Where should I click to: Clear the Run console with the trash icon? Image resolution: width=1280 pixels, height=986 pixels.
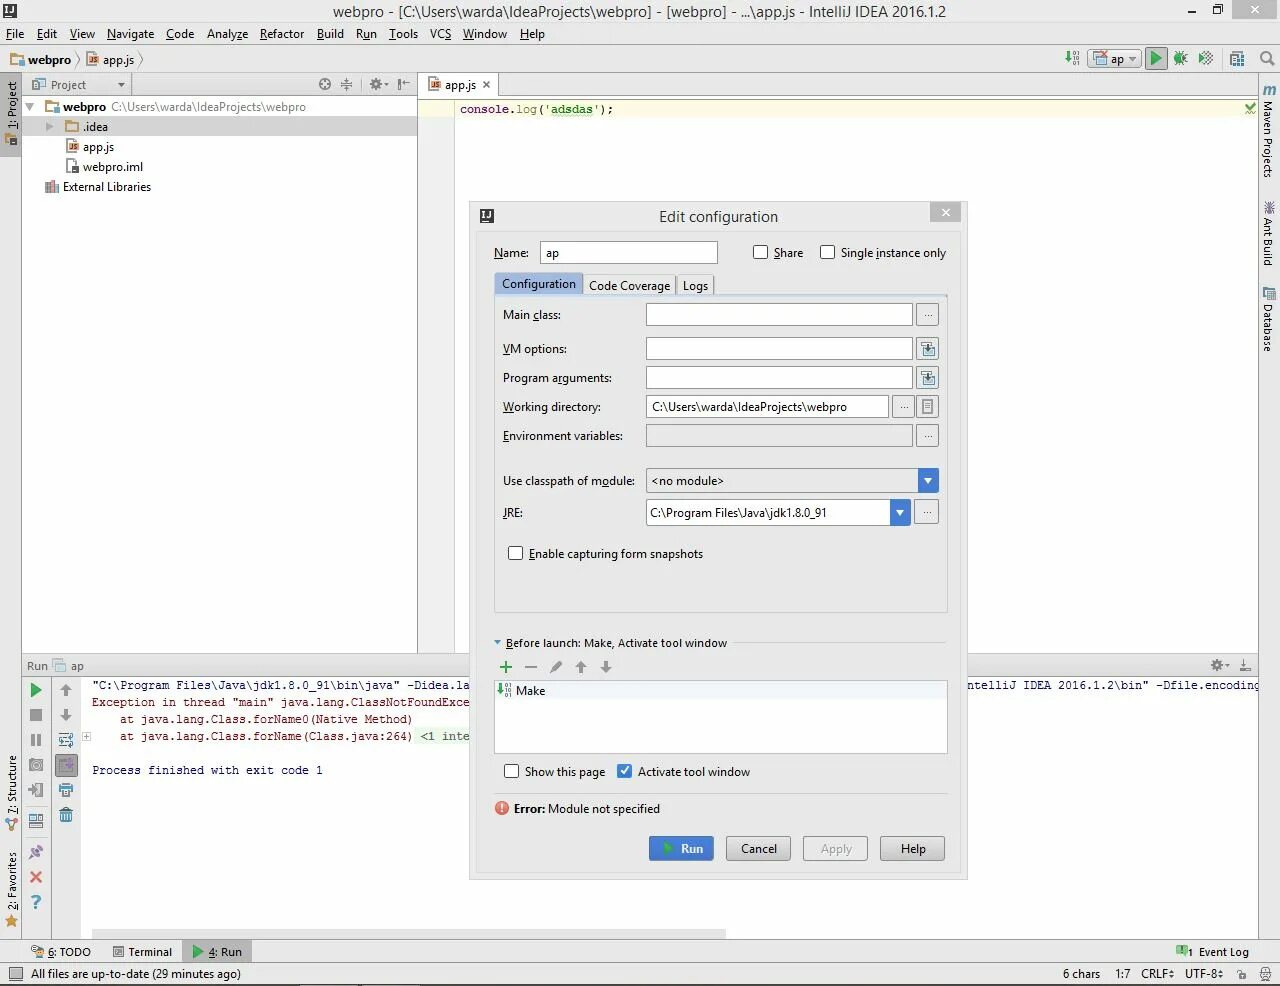(x=66, y=815)
